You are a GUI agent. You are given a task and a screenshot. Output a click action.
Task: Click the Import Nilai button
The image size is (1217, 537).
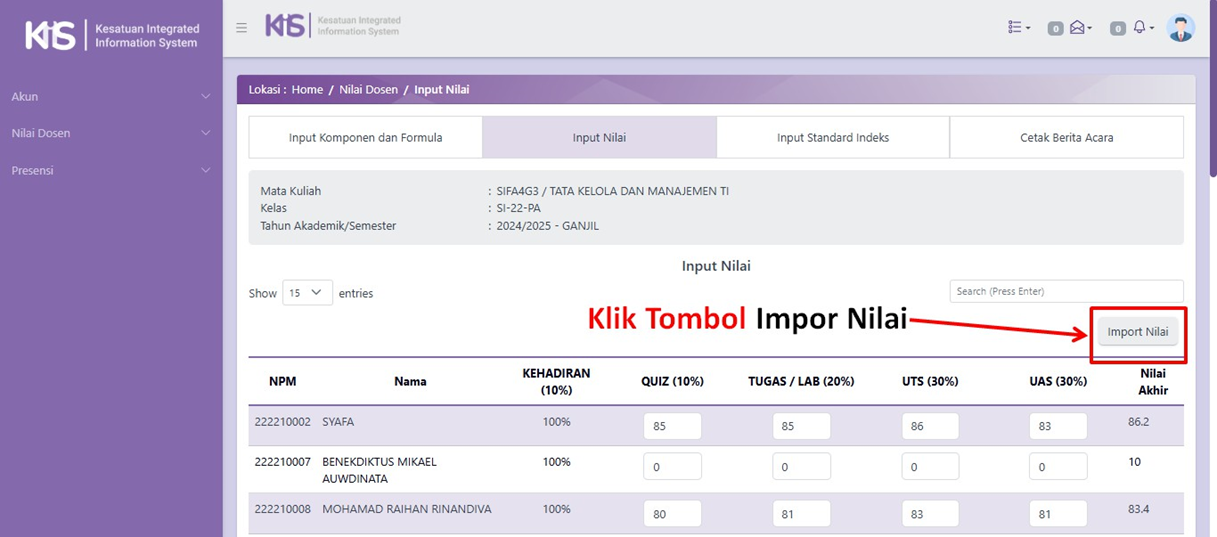click(x=1137, y=332)
